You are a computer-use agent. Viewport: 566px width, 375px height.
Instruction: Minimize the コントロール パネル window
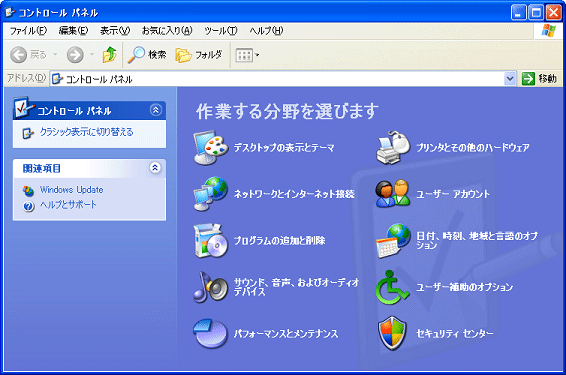coord(518,13)
